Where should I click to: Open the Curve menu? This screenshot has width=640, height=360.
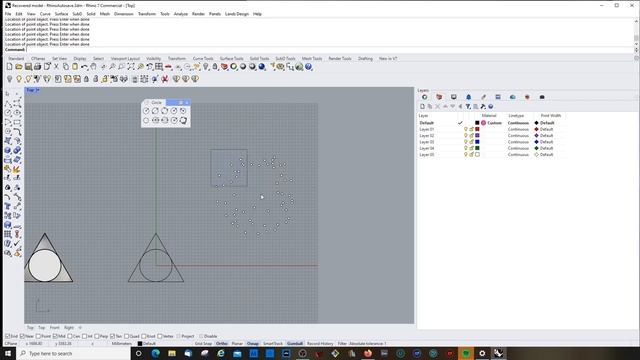click(45, 14)
